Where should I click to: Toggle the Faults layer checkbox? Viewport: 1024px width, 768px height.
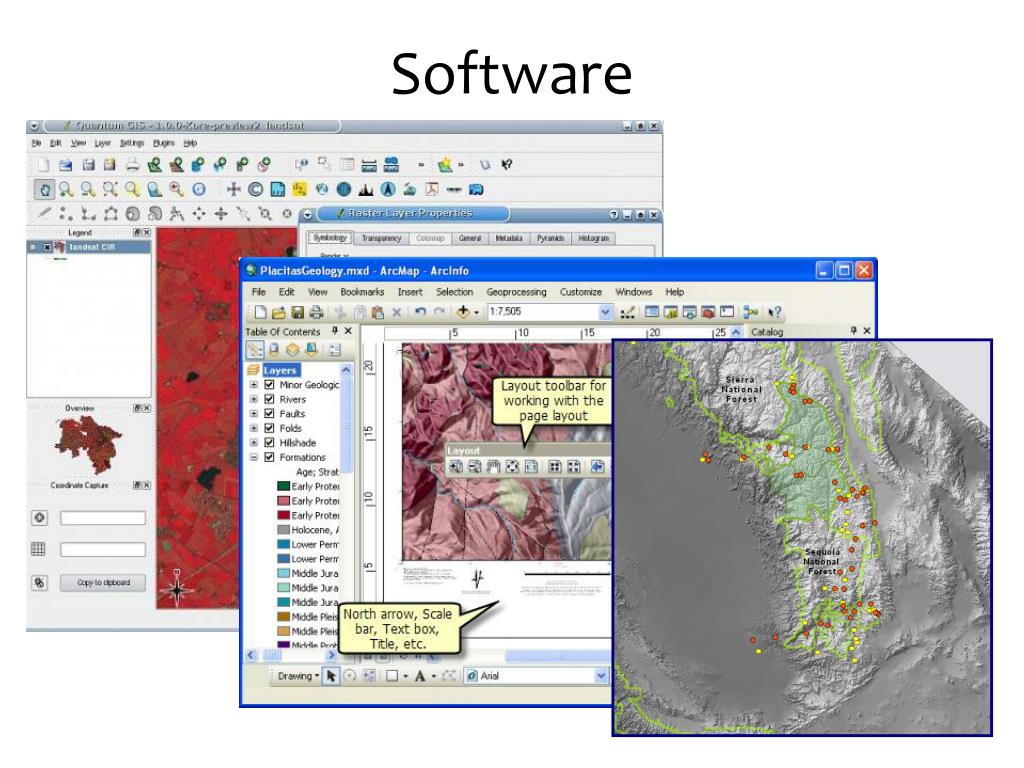tap(269, 413)
